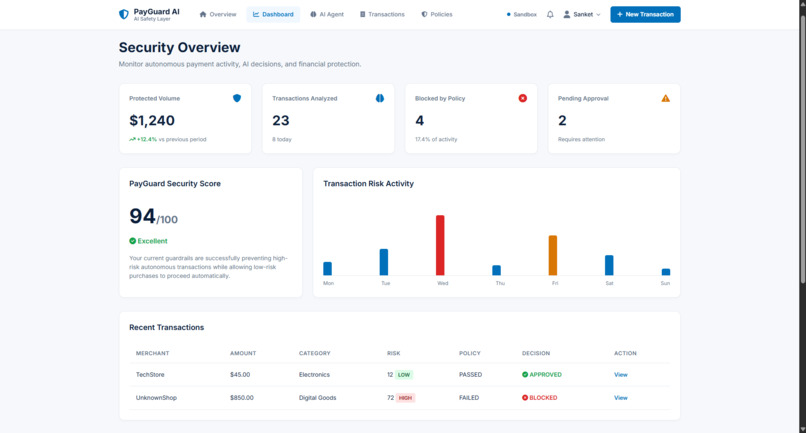This screenshot has width=806, height=433.
Task: Click the red icon beside BLOCKED
Action: click(x=525, y=398)
